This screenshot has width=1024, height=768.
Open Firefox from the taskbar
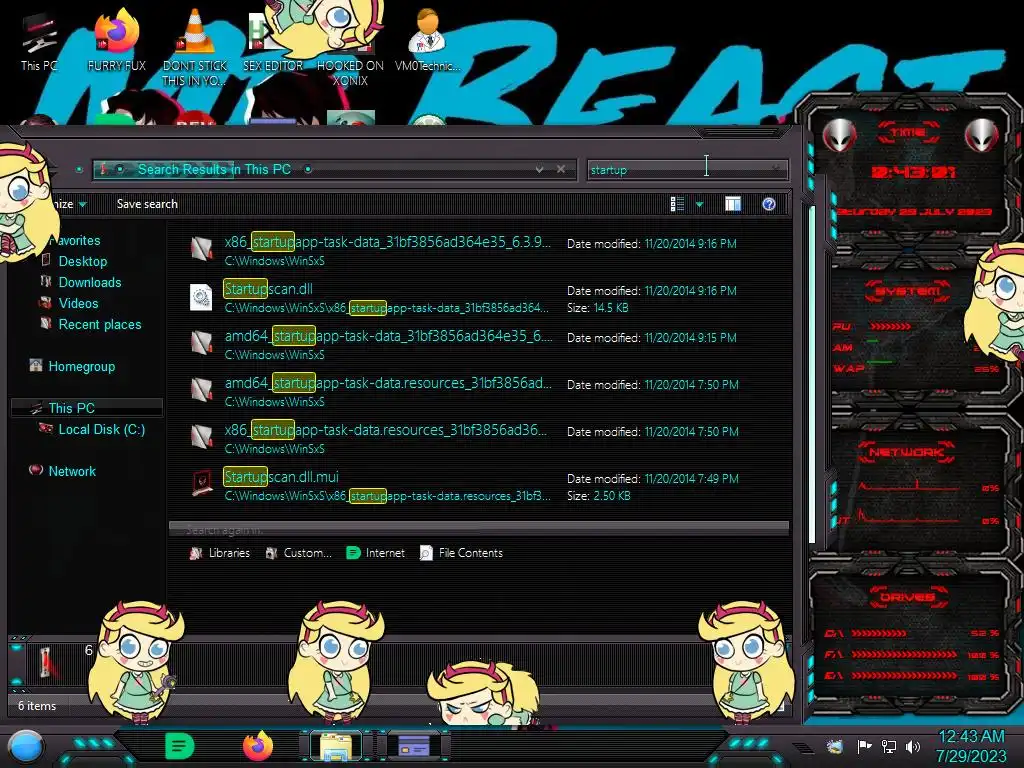(258, 746)
